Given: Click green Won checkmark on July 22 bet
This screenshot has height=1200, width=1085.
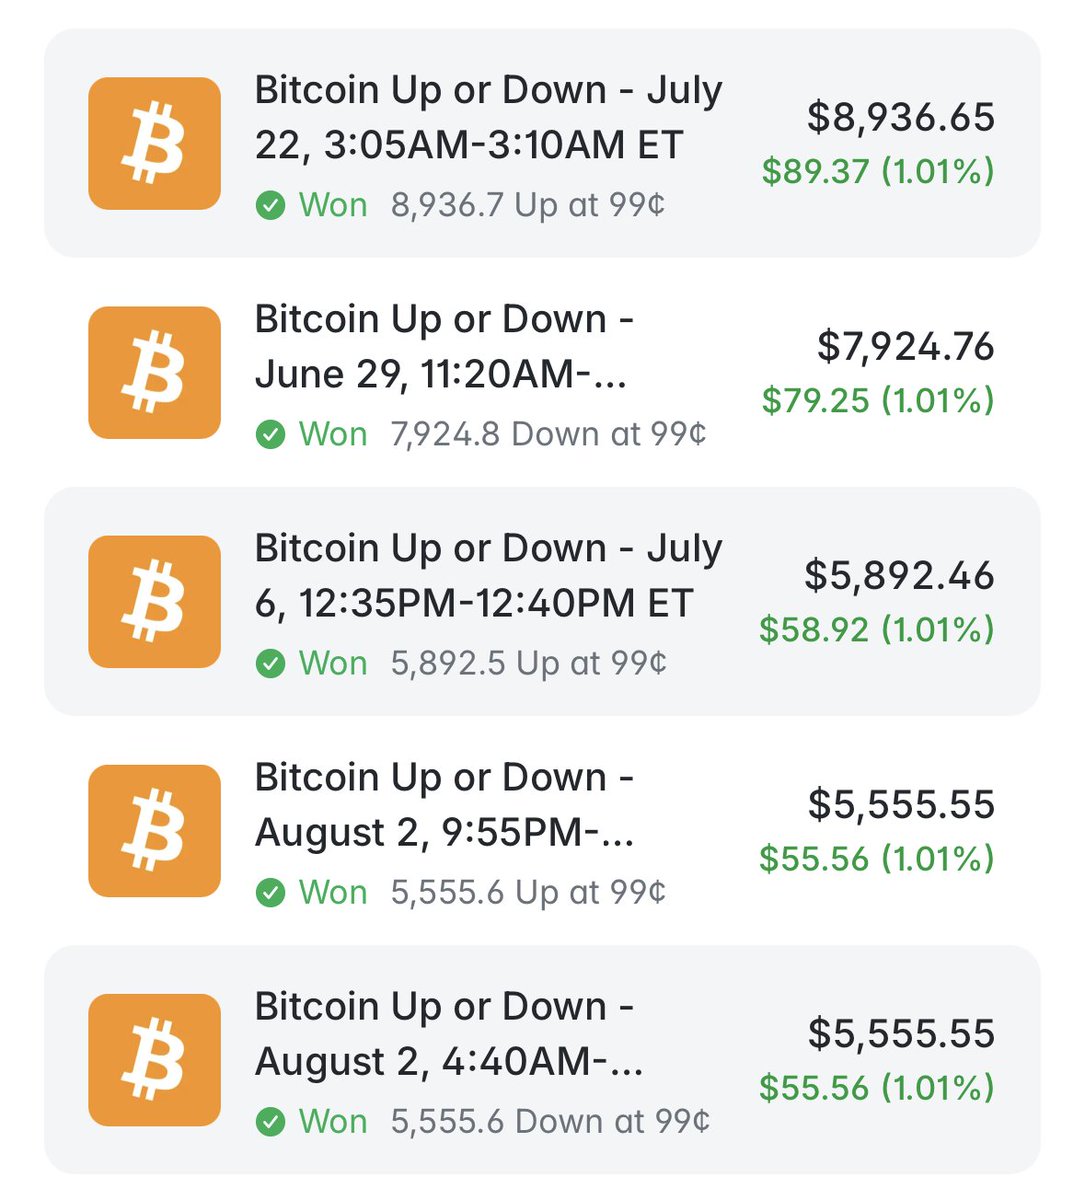Looking at the screenshot, I should 270,206.
